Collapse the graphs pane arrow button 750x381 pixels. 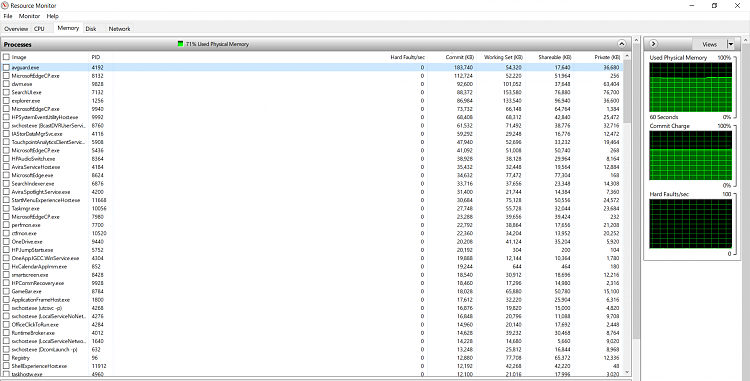pos(653,44)
